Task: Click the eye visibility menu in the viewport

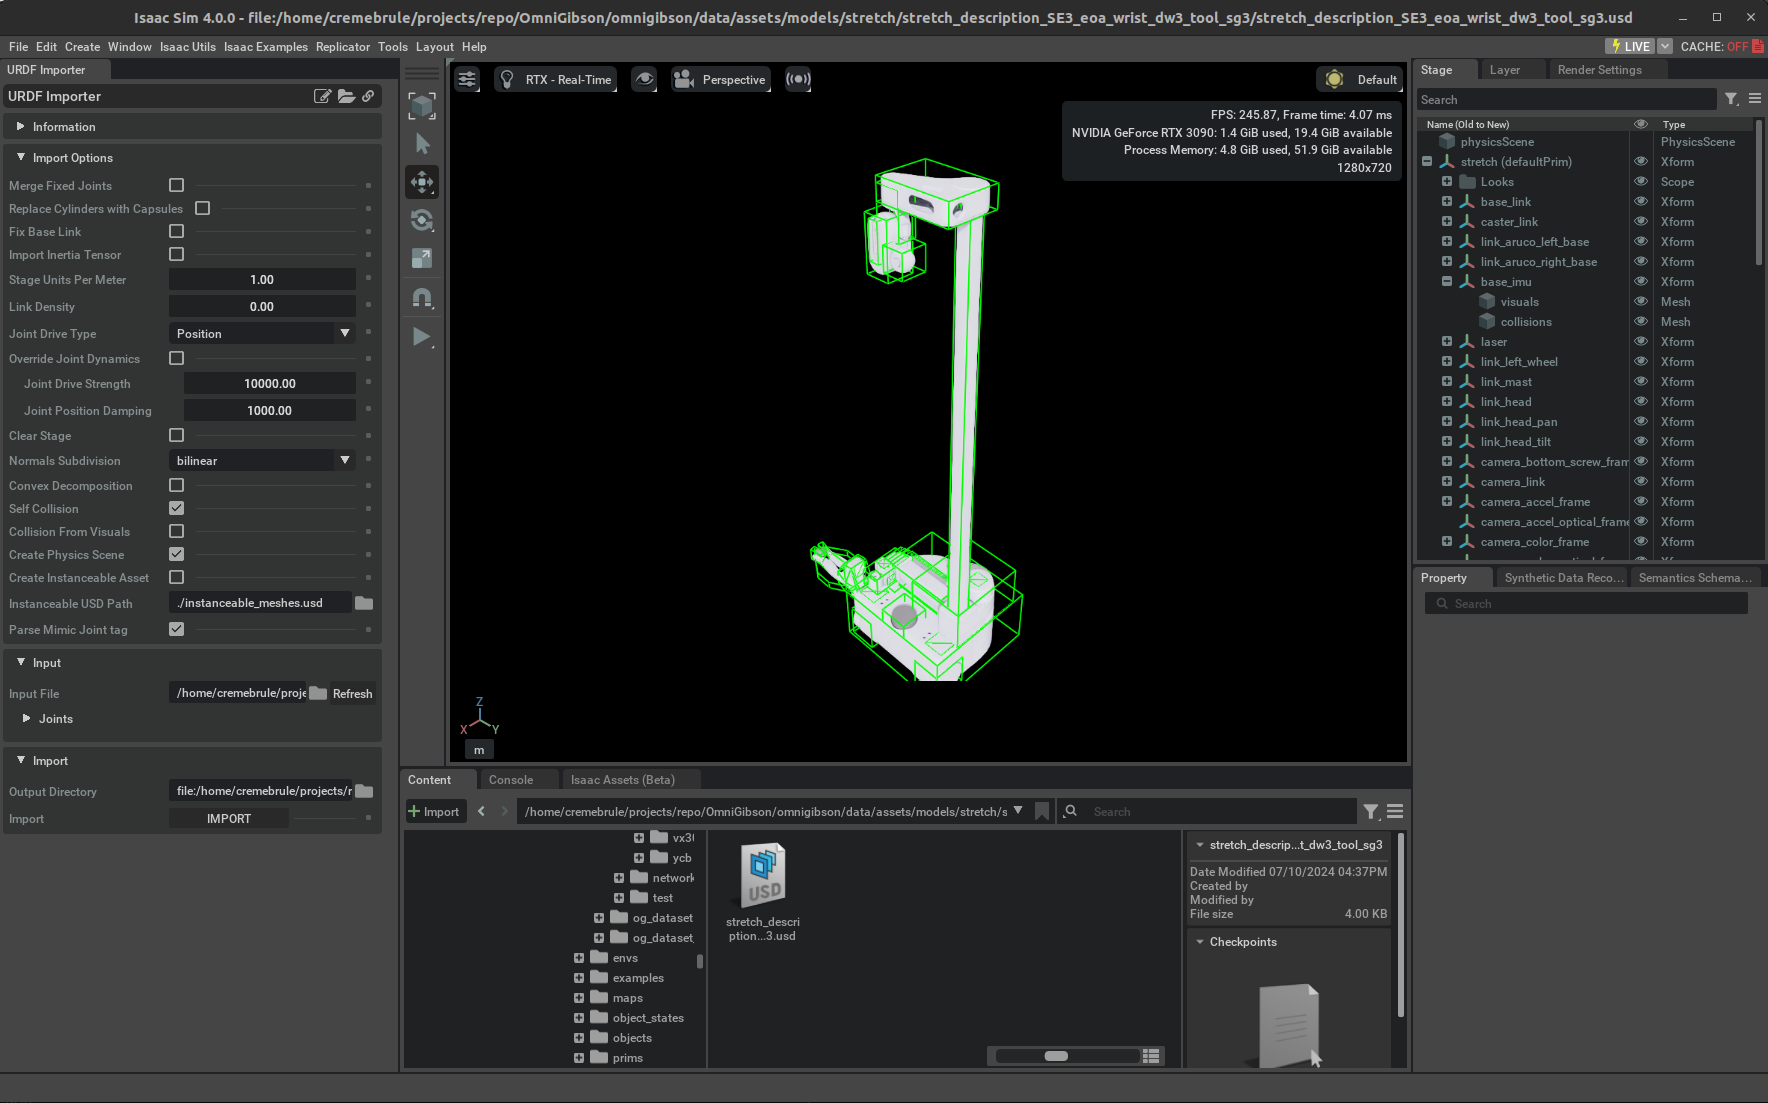Action: pyautogui.click(x=643, y=78)
